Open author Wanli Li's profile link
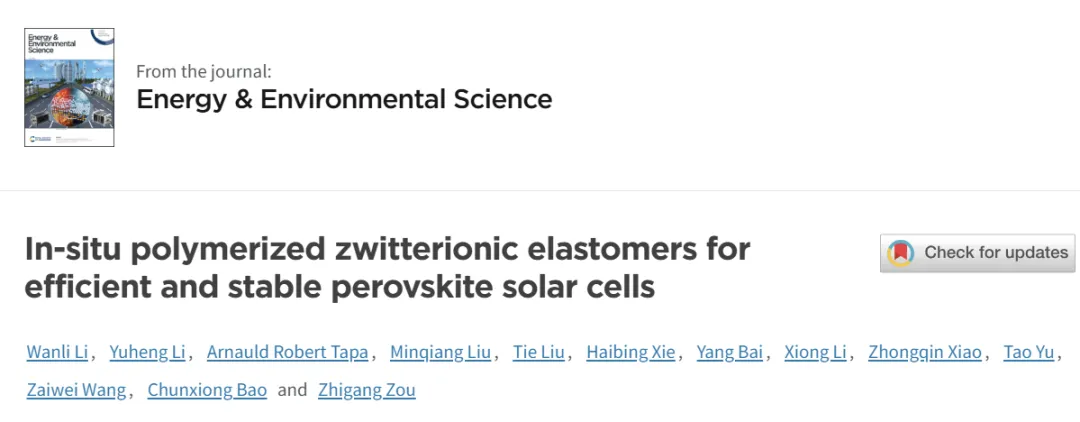1080x422 pixels. pos(57,352)
